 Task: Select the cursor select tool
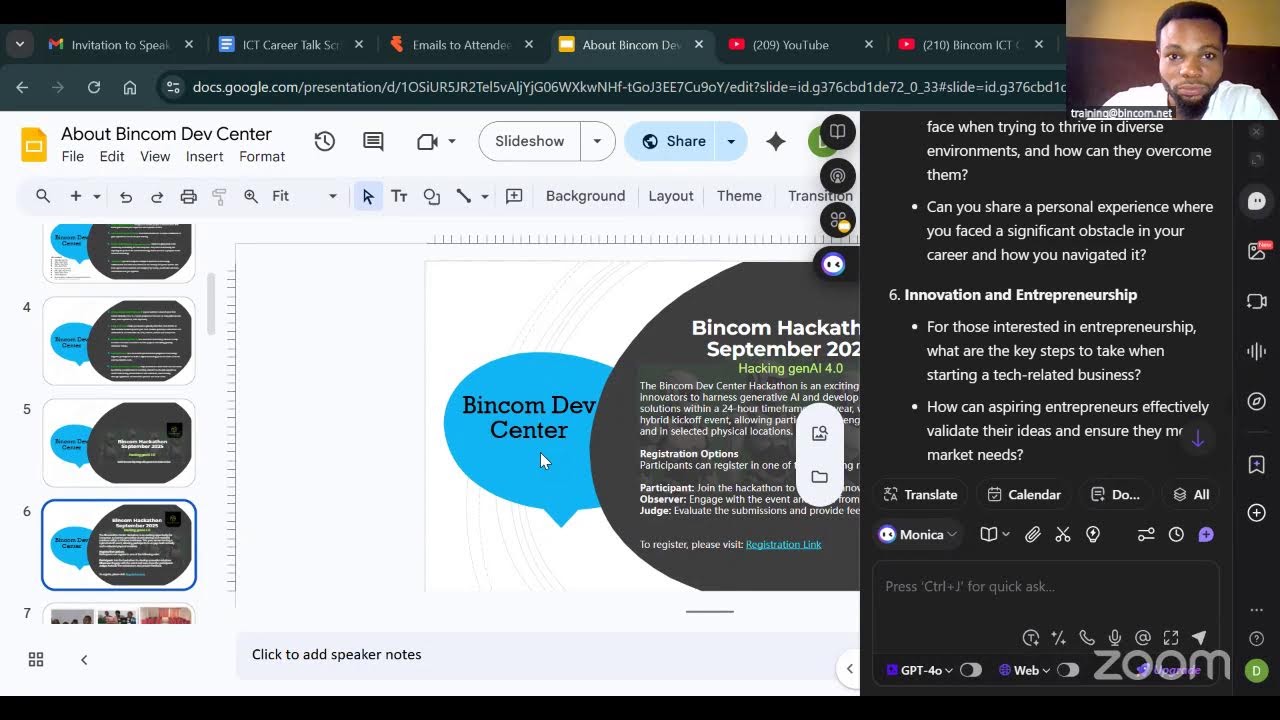pyautogui.click(x=368, y=196)
